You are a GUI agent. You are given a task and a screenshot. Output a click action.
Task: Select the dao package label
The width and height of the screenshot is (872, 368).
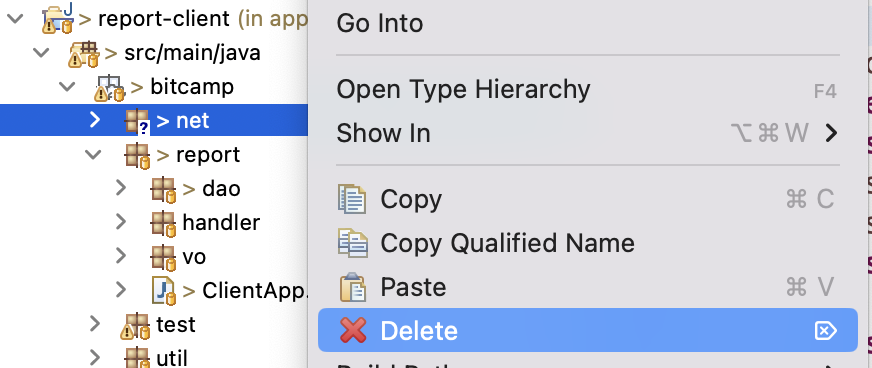(221, 189)
